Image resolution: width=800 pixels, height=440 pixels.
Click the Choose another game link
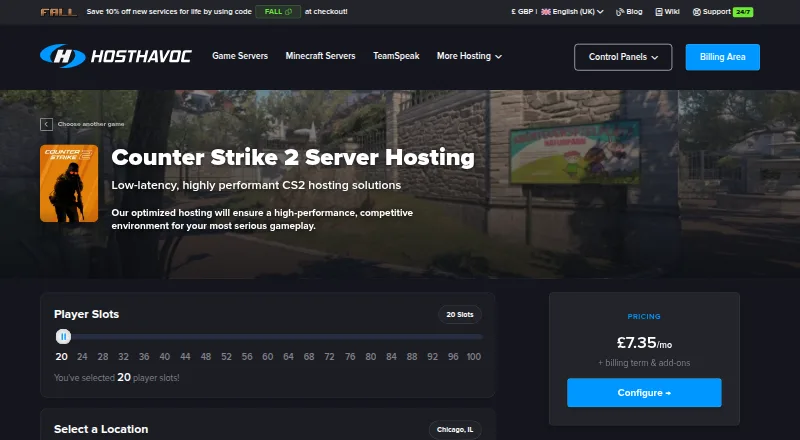pos(91,124)
